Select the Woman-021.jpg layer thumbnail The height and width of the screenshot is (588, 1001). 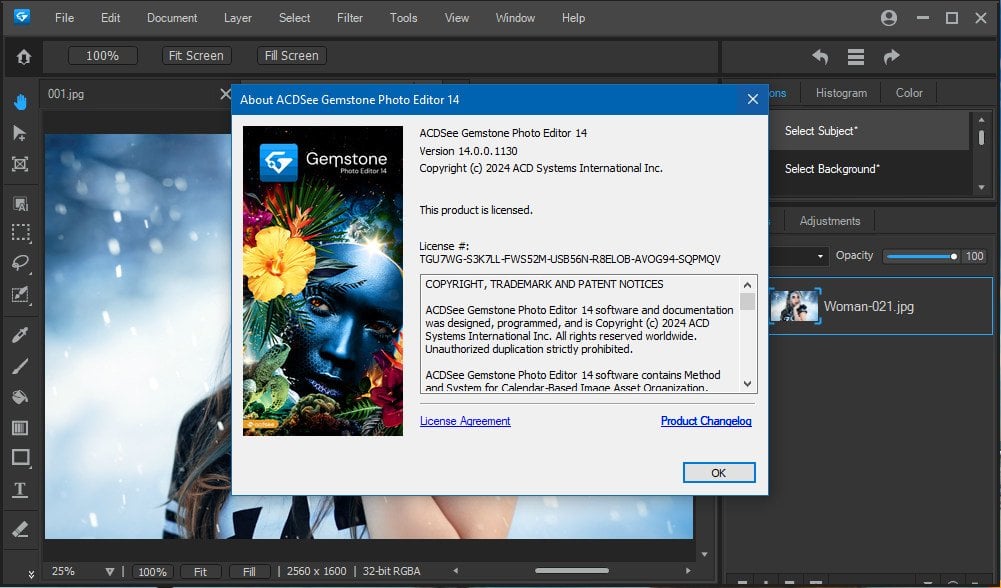point(794,306)
